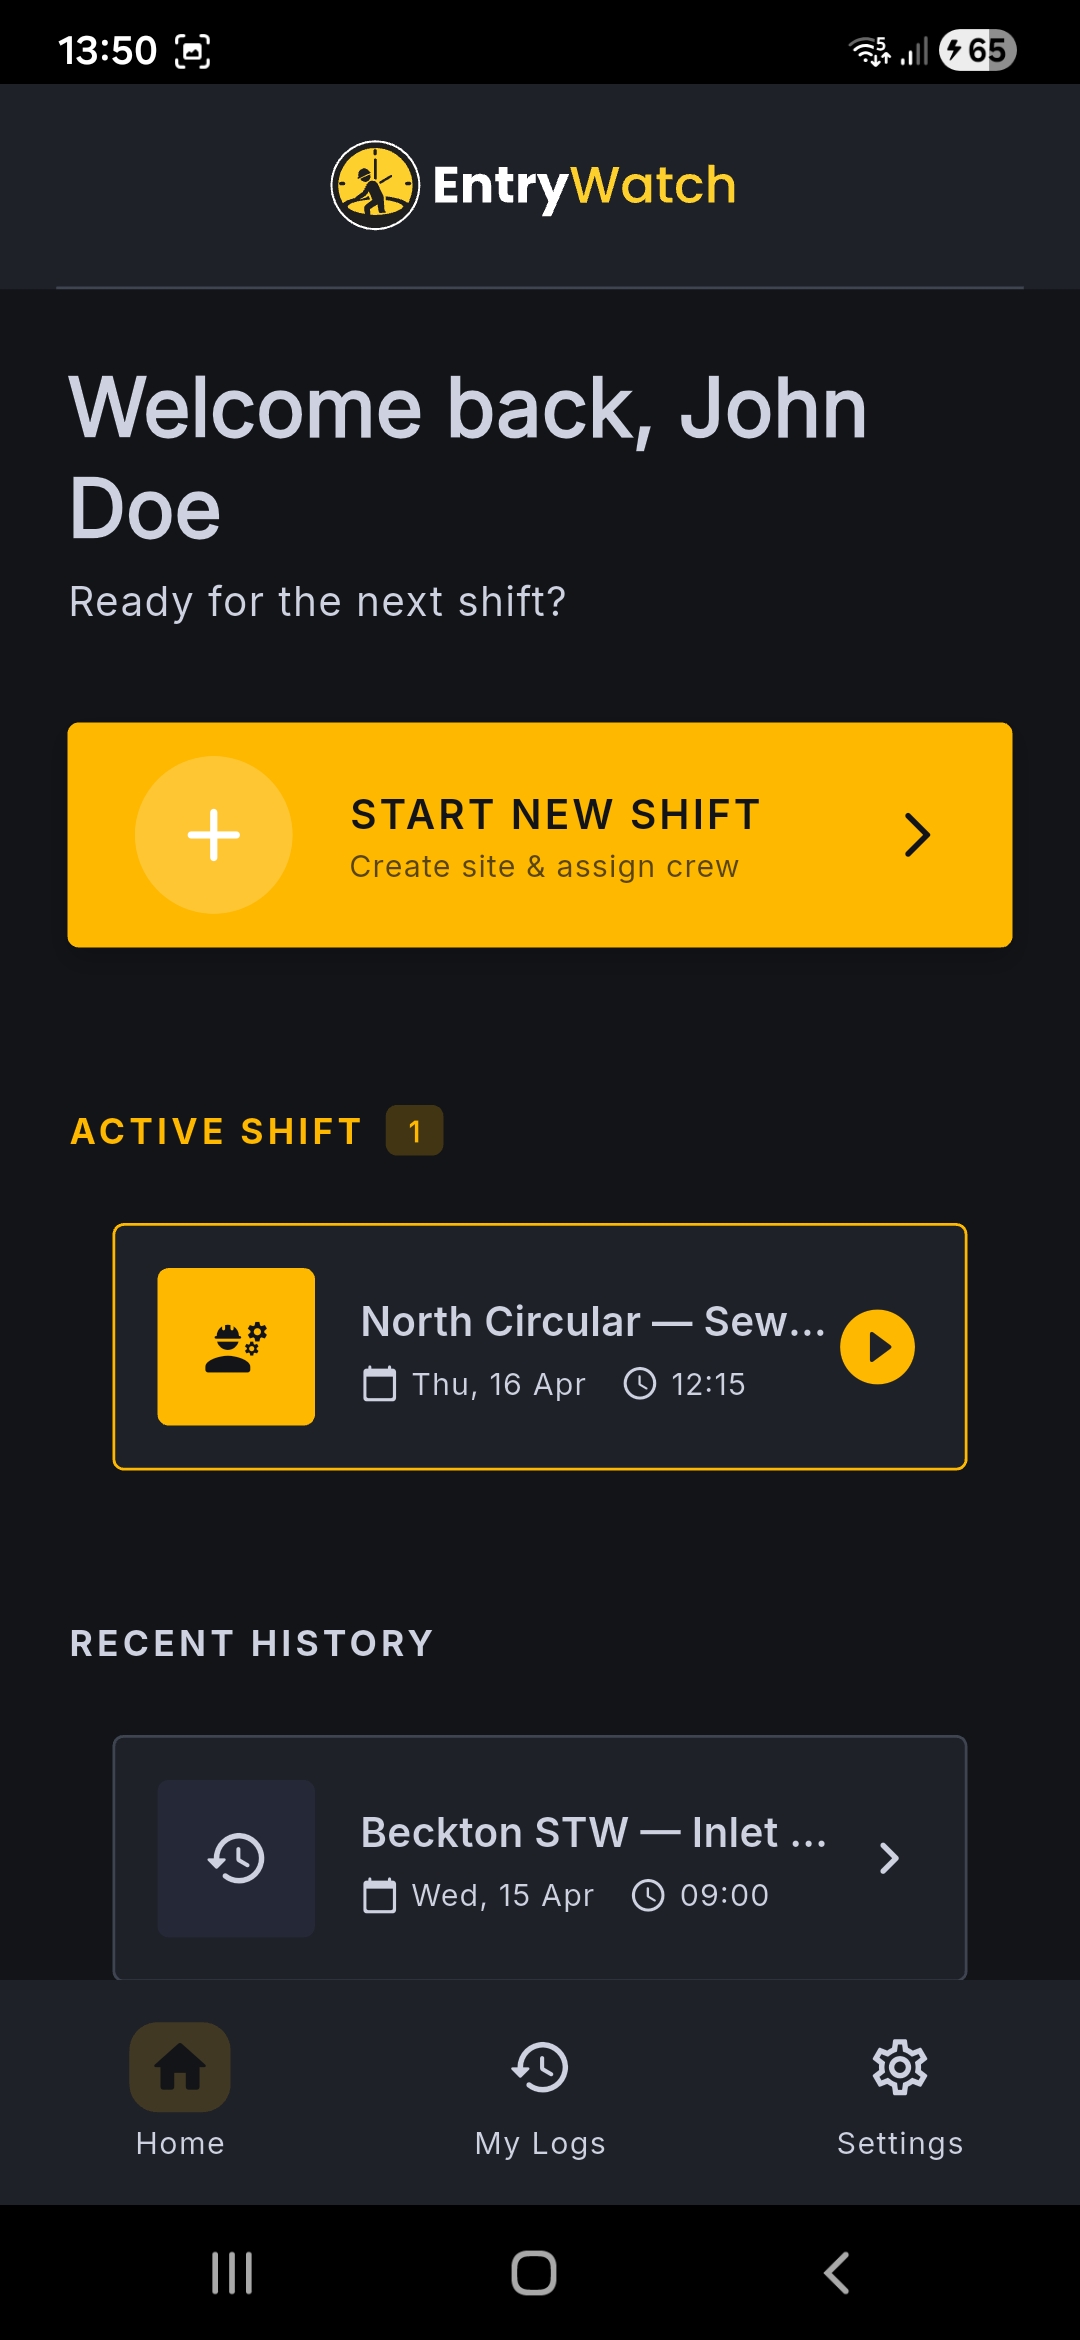Resume North Circular shift play button

tap(877, 1347)
